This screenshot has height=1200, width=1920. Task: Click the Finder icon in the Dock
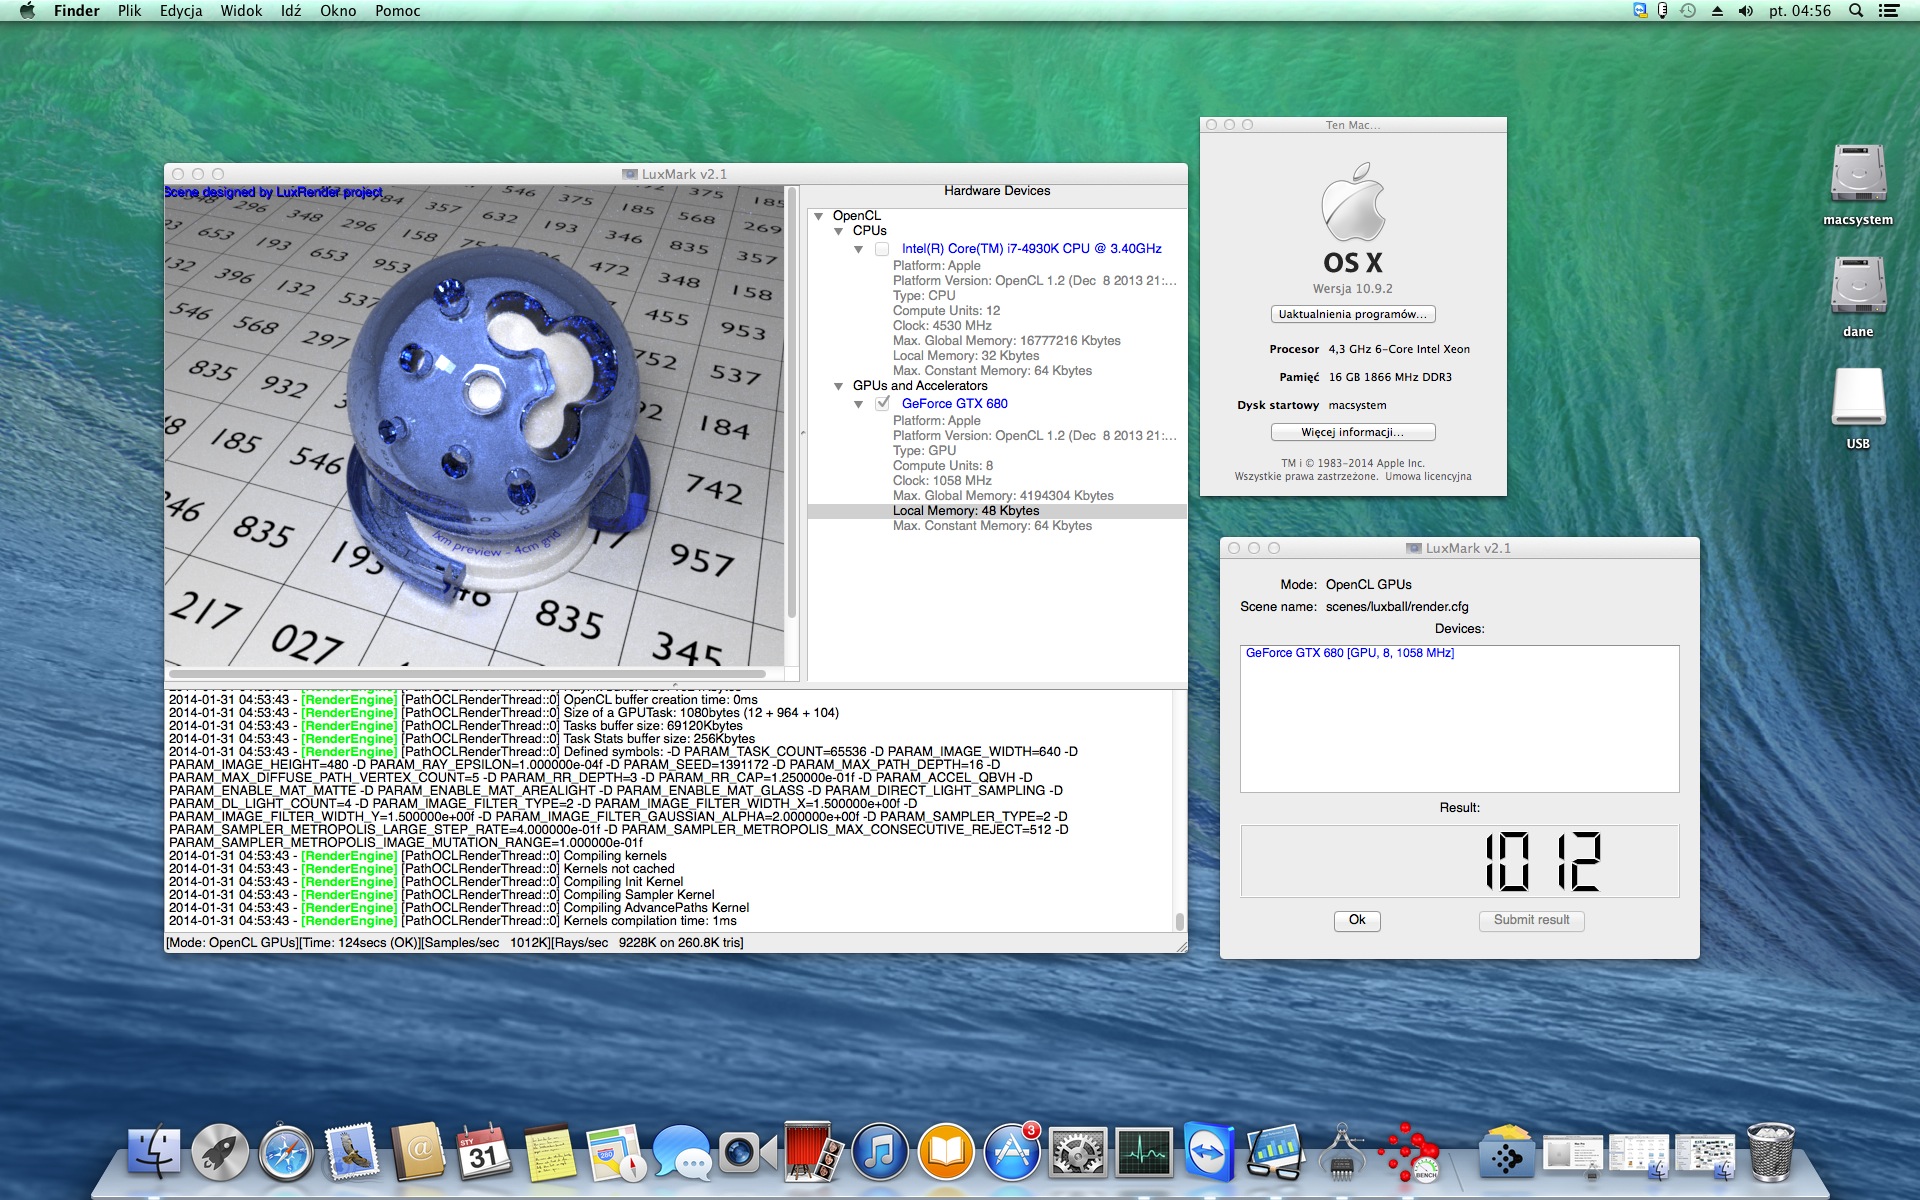(154, 1153)
